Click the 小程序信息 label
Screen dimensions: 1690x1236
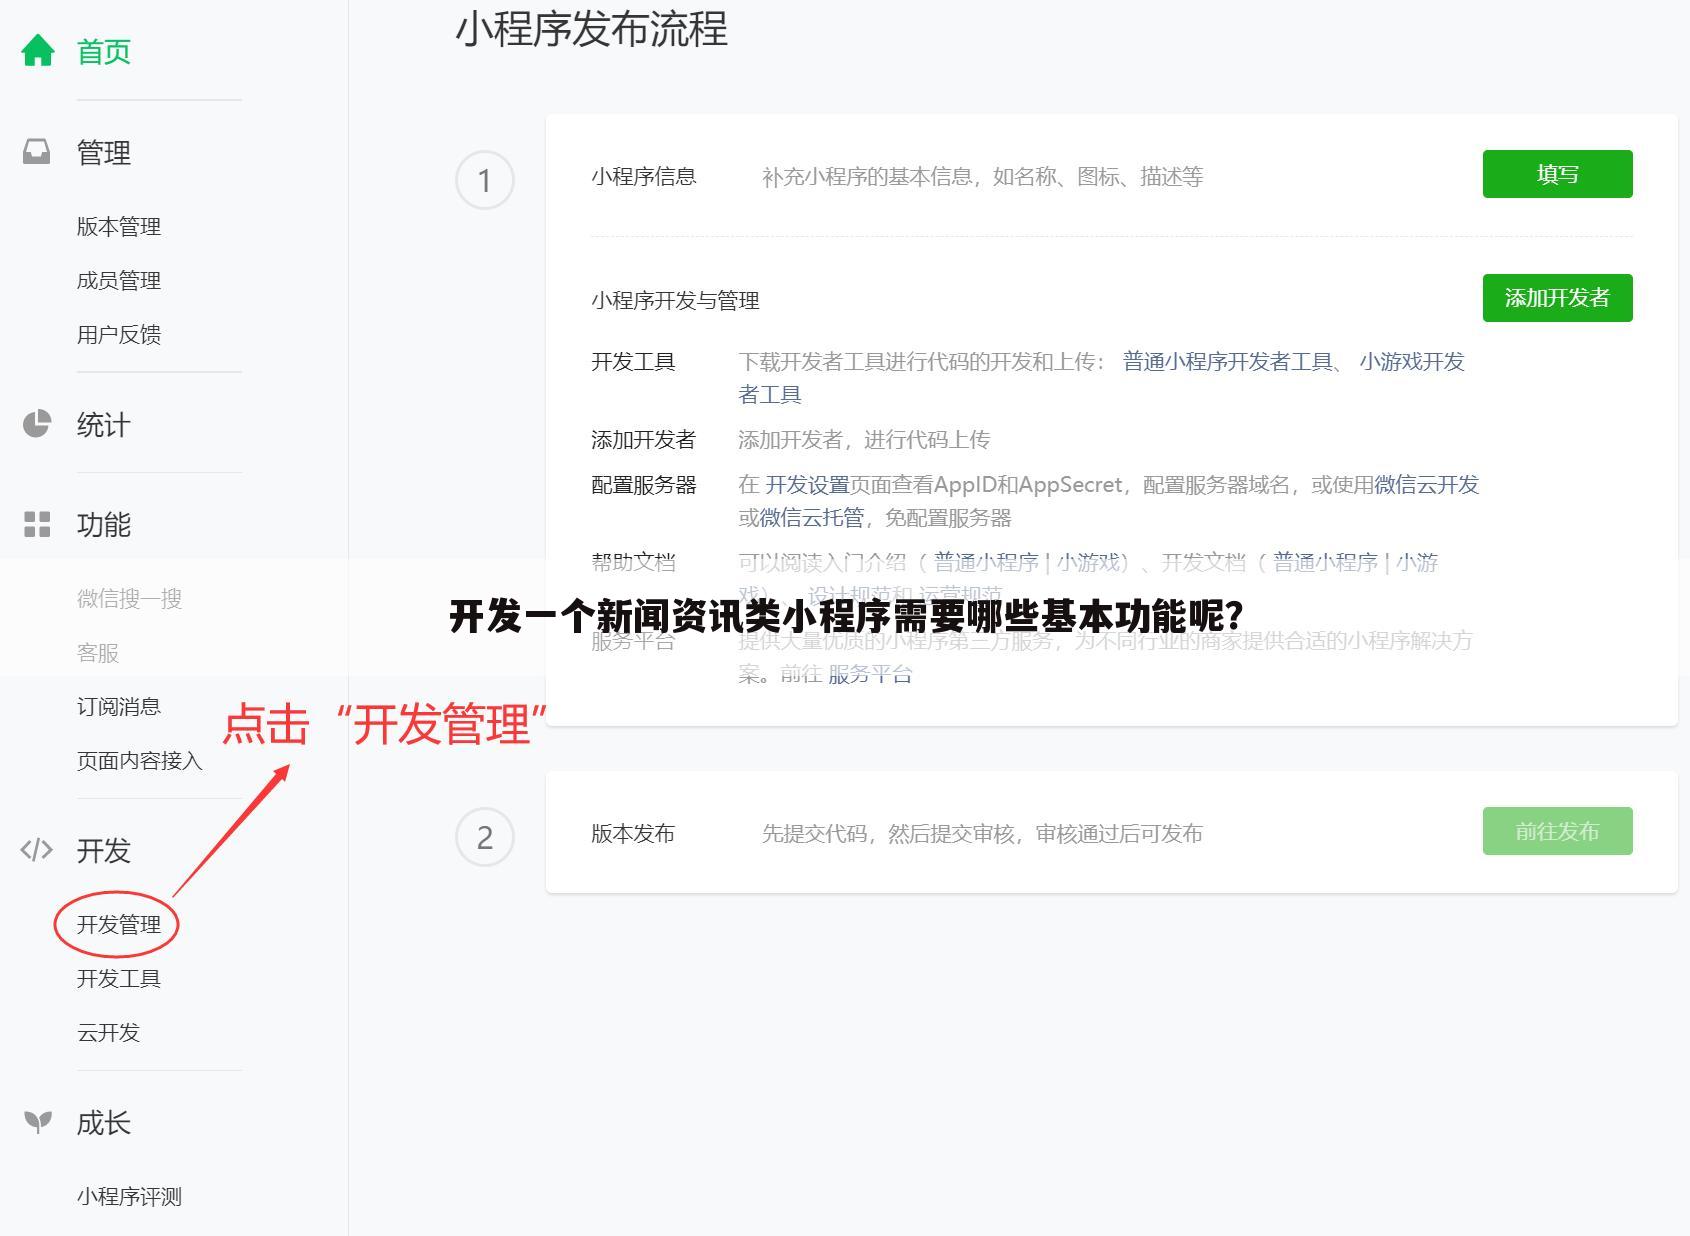(644, 177)
